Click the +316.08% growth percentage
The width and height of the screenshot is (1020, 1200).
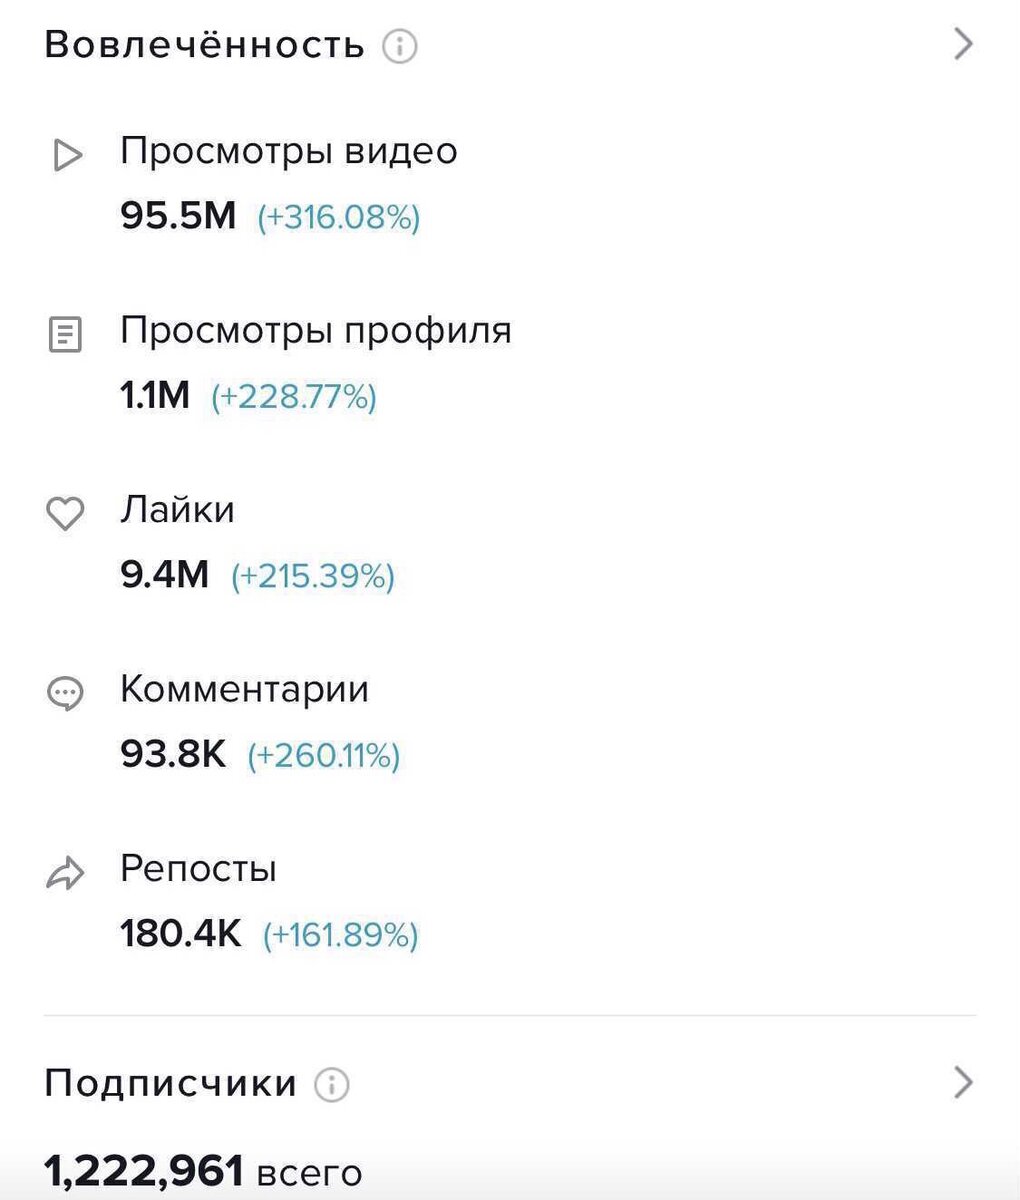(x=339, y=217)
